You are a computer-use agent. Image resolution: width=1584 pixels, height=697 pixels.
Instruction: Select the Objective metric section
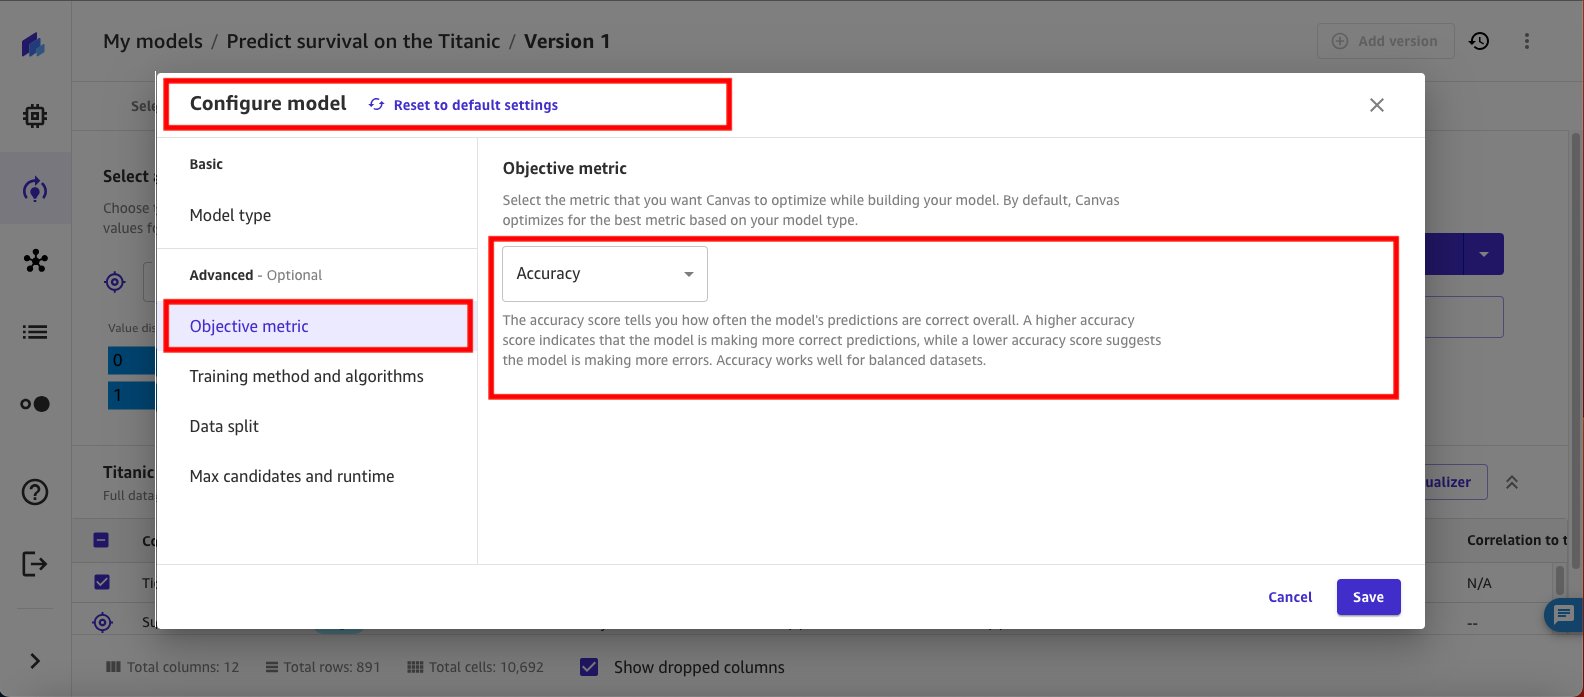317,326
